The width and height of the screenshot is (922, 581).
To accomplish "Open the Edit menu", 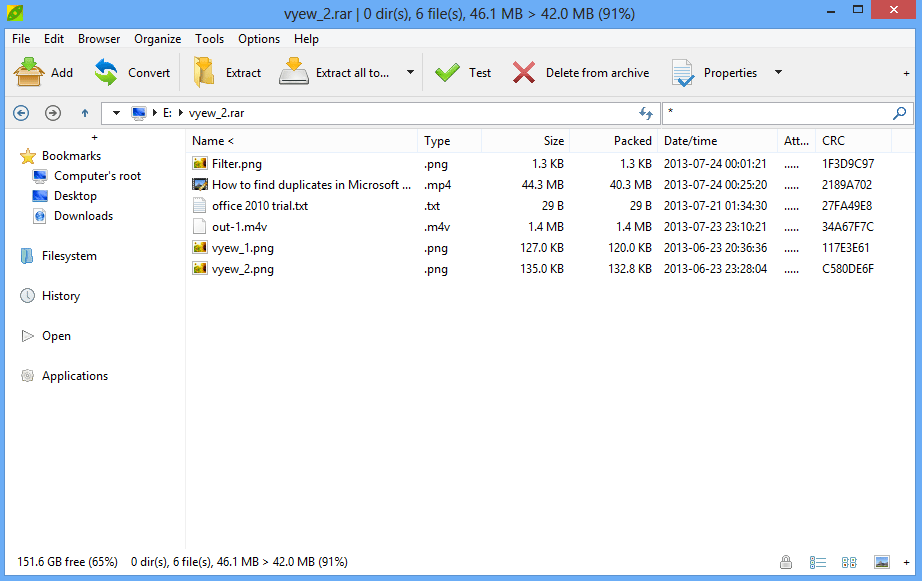I will 54,39.
